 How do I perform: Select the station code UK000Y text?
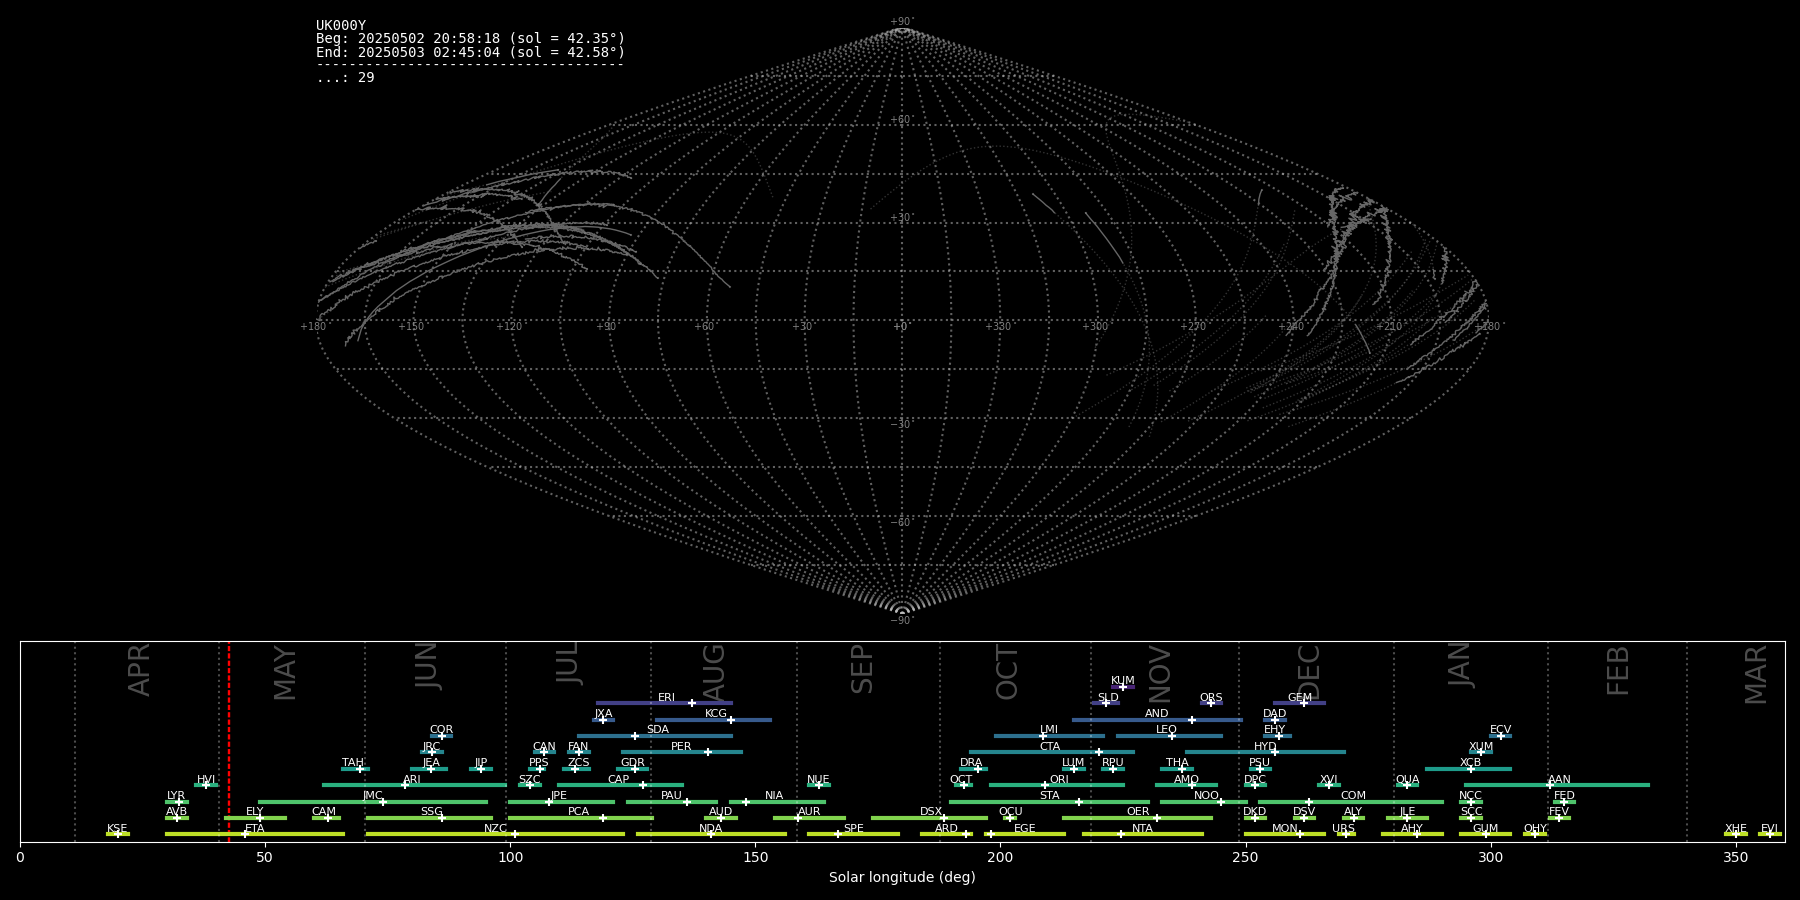click(x=341, y=26)
